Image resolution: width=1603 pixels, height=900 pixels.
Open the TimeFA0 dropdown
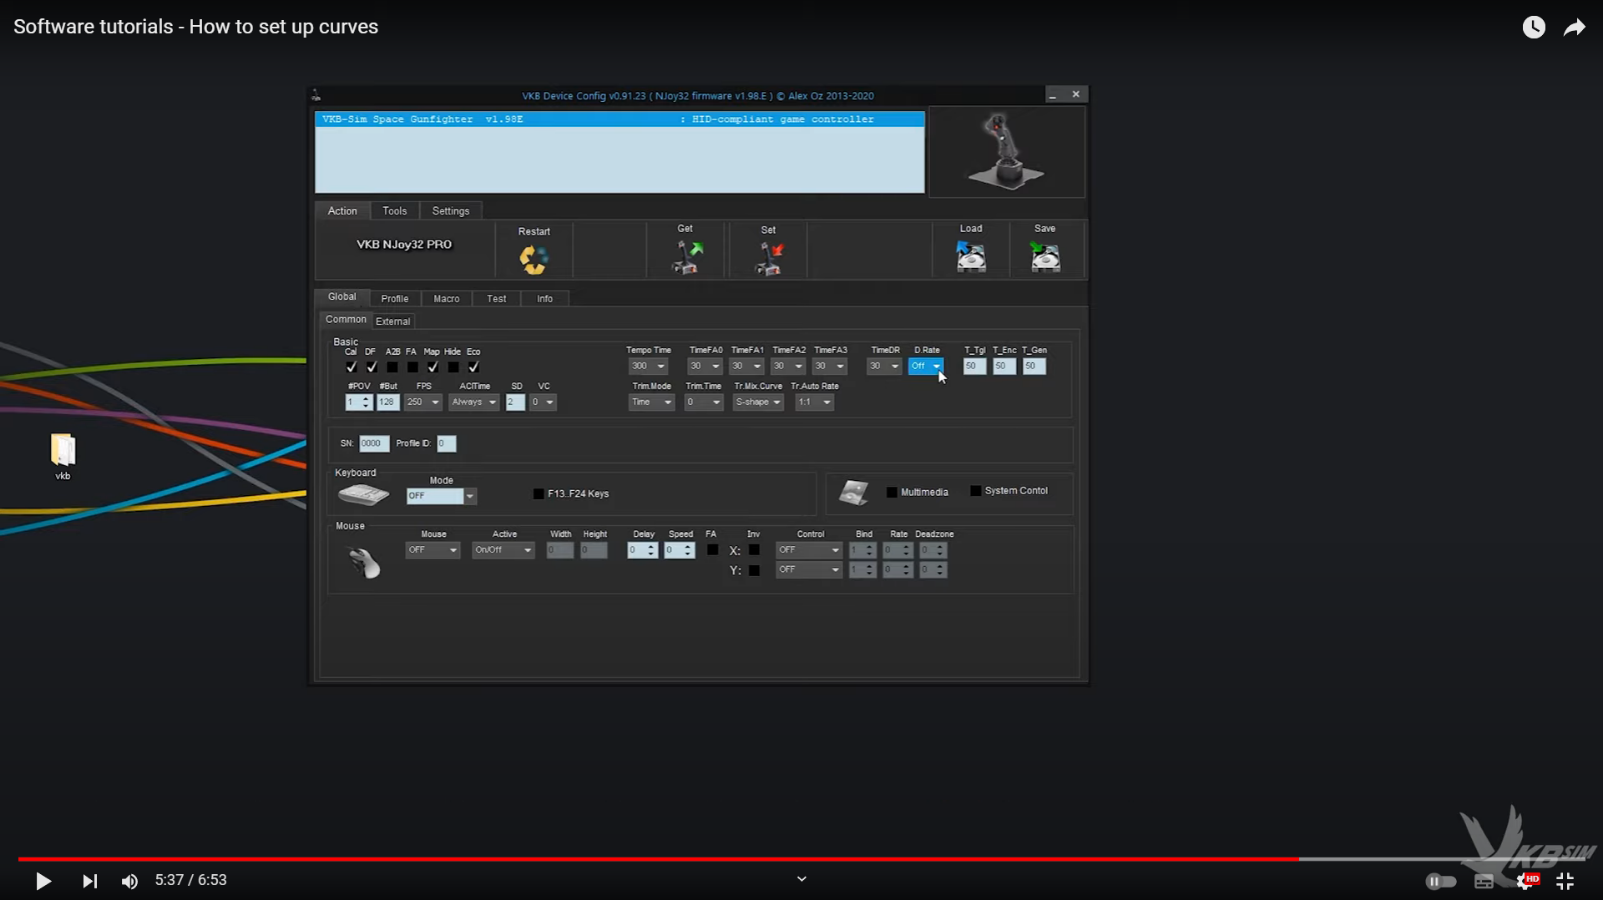pos(705,367)
